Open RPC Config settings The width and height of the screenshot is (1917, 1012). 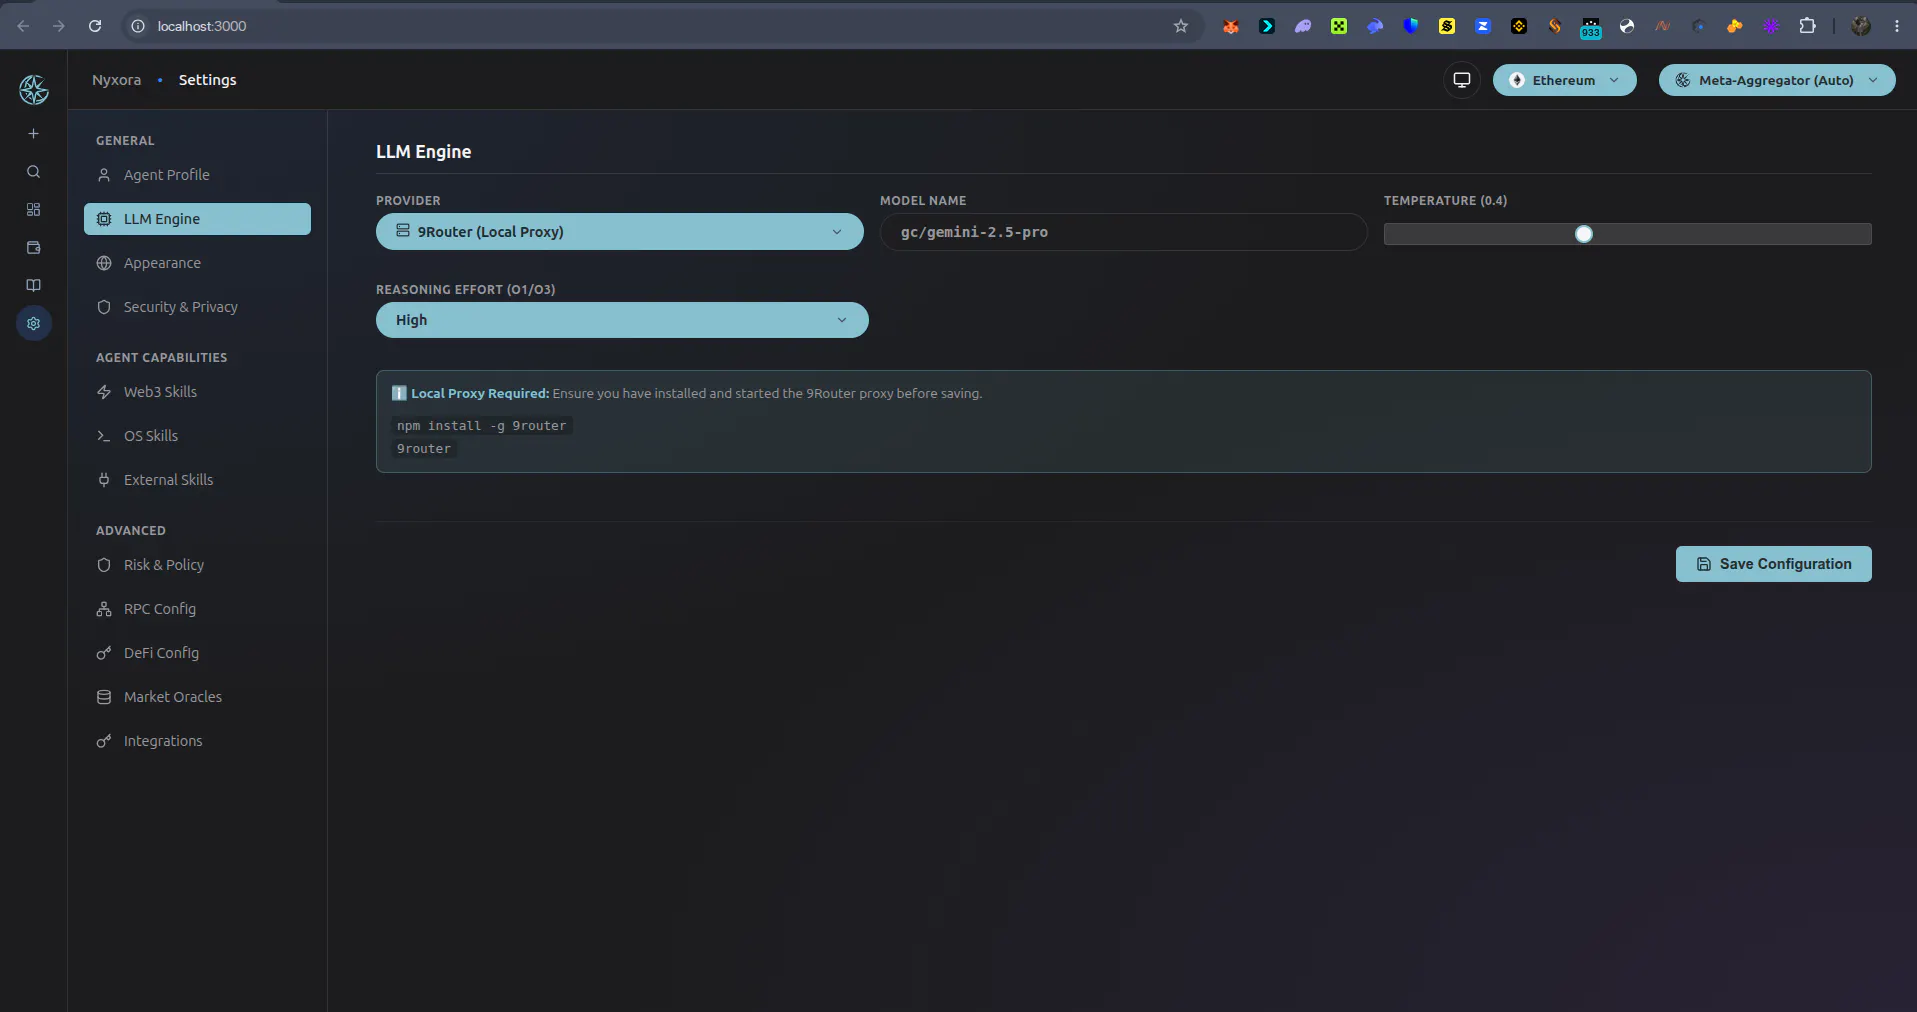[197, 609]
